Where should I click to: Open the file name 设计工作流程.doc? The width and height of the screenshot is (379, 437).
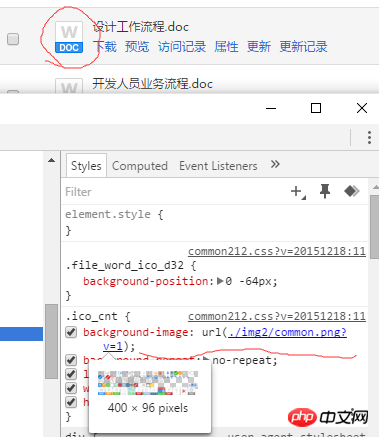click(141, 27)
